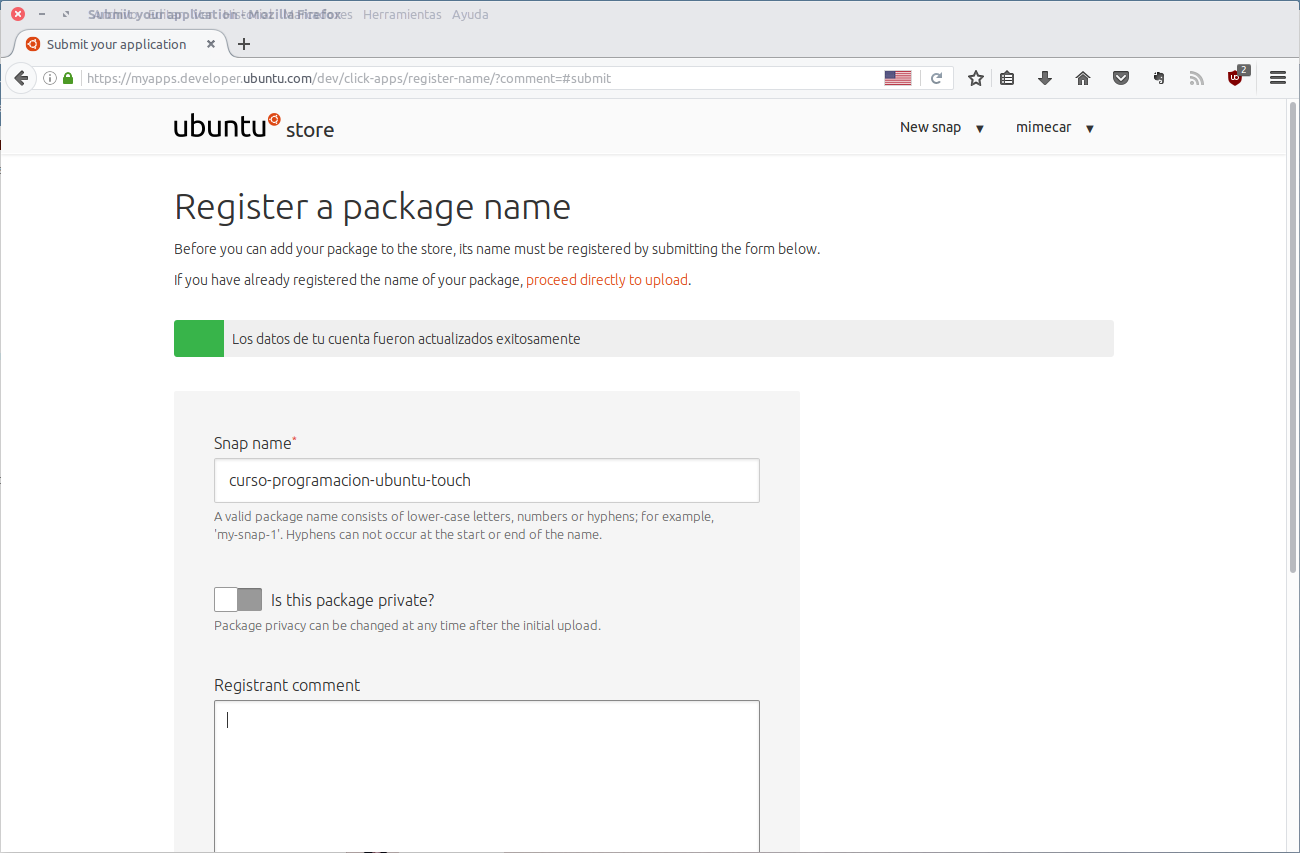Open the Firefox hamburger menu

click(x=1278, y=78)
